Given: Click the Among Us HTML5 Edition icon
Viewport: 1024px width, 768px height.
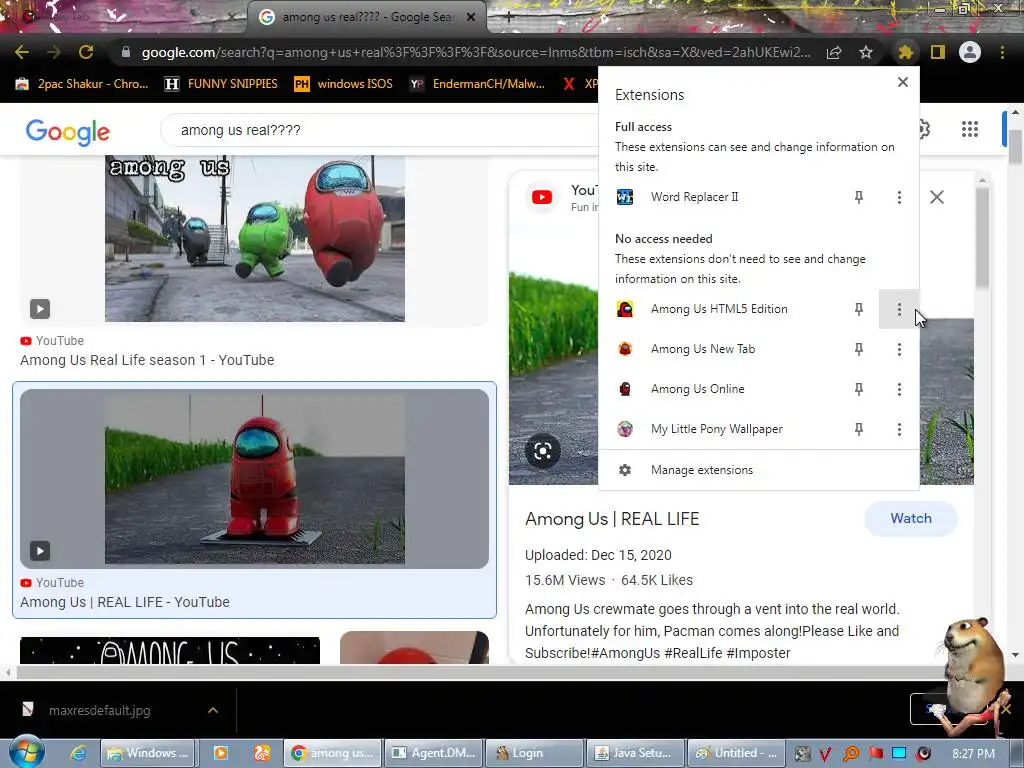Looking at the screenshot, I should coord(625,309).
